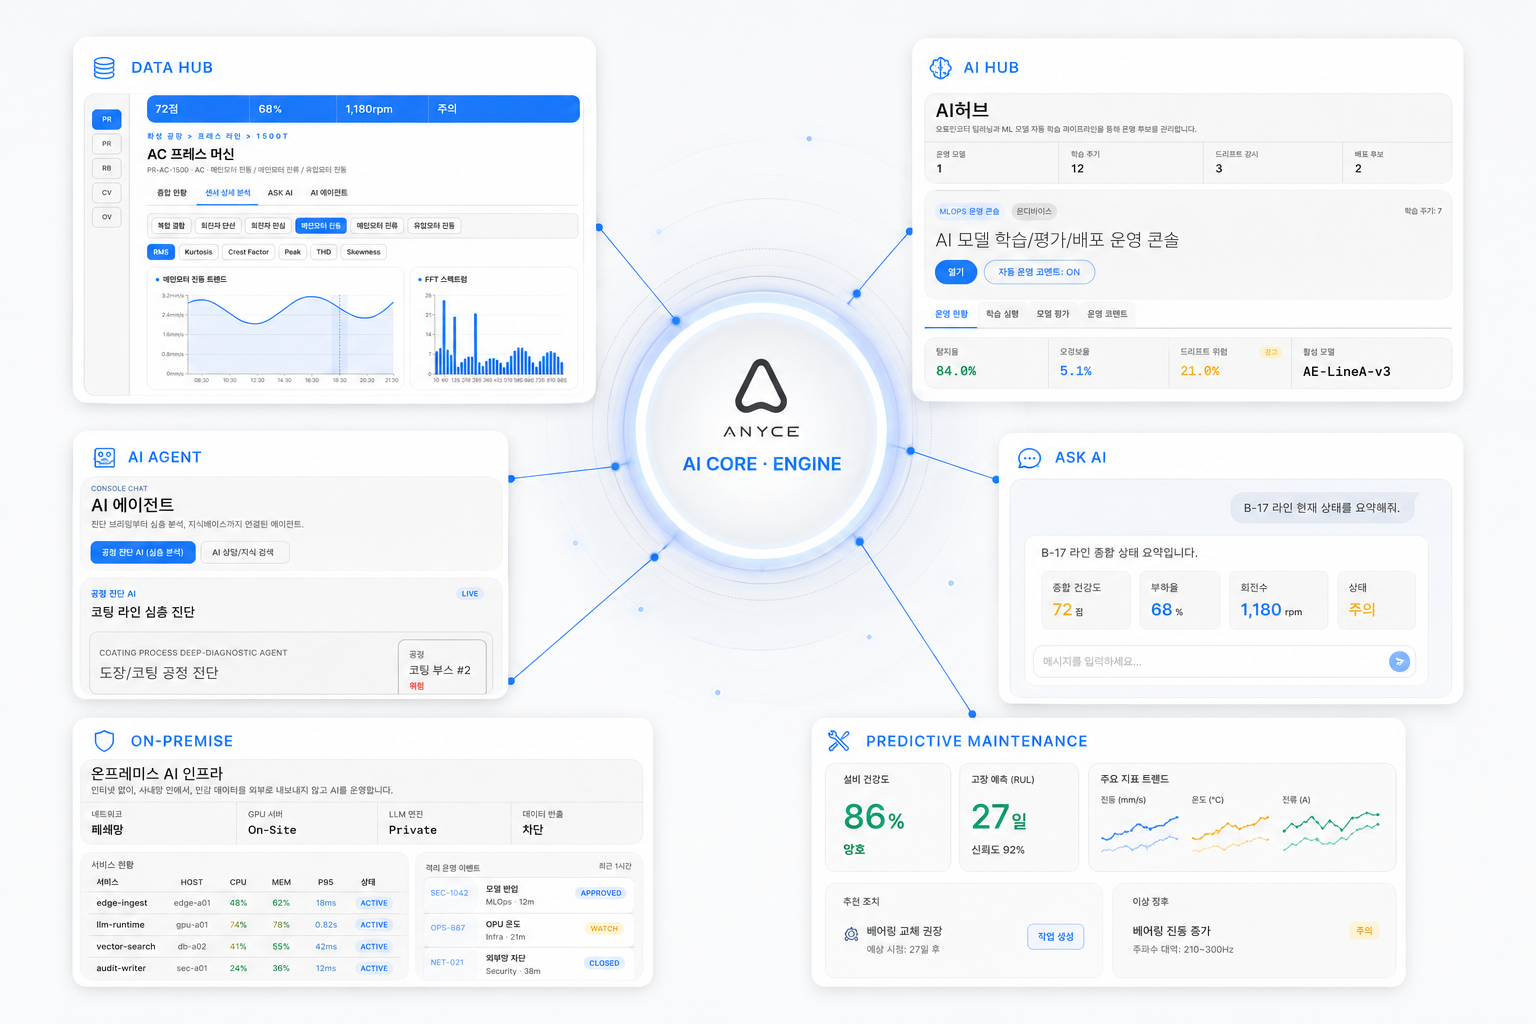Select the 메인모터 전류 sensor chip

[377, 226]
